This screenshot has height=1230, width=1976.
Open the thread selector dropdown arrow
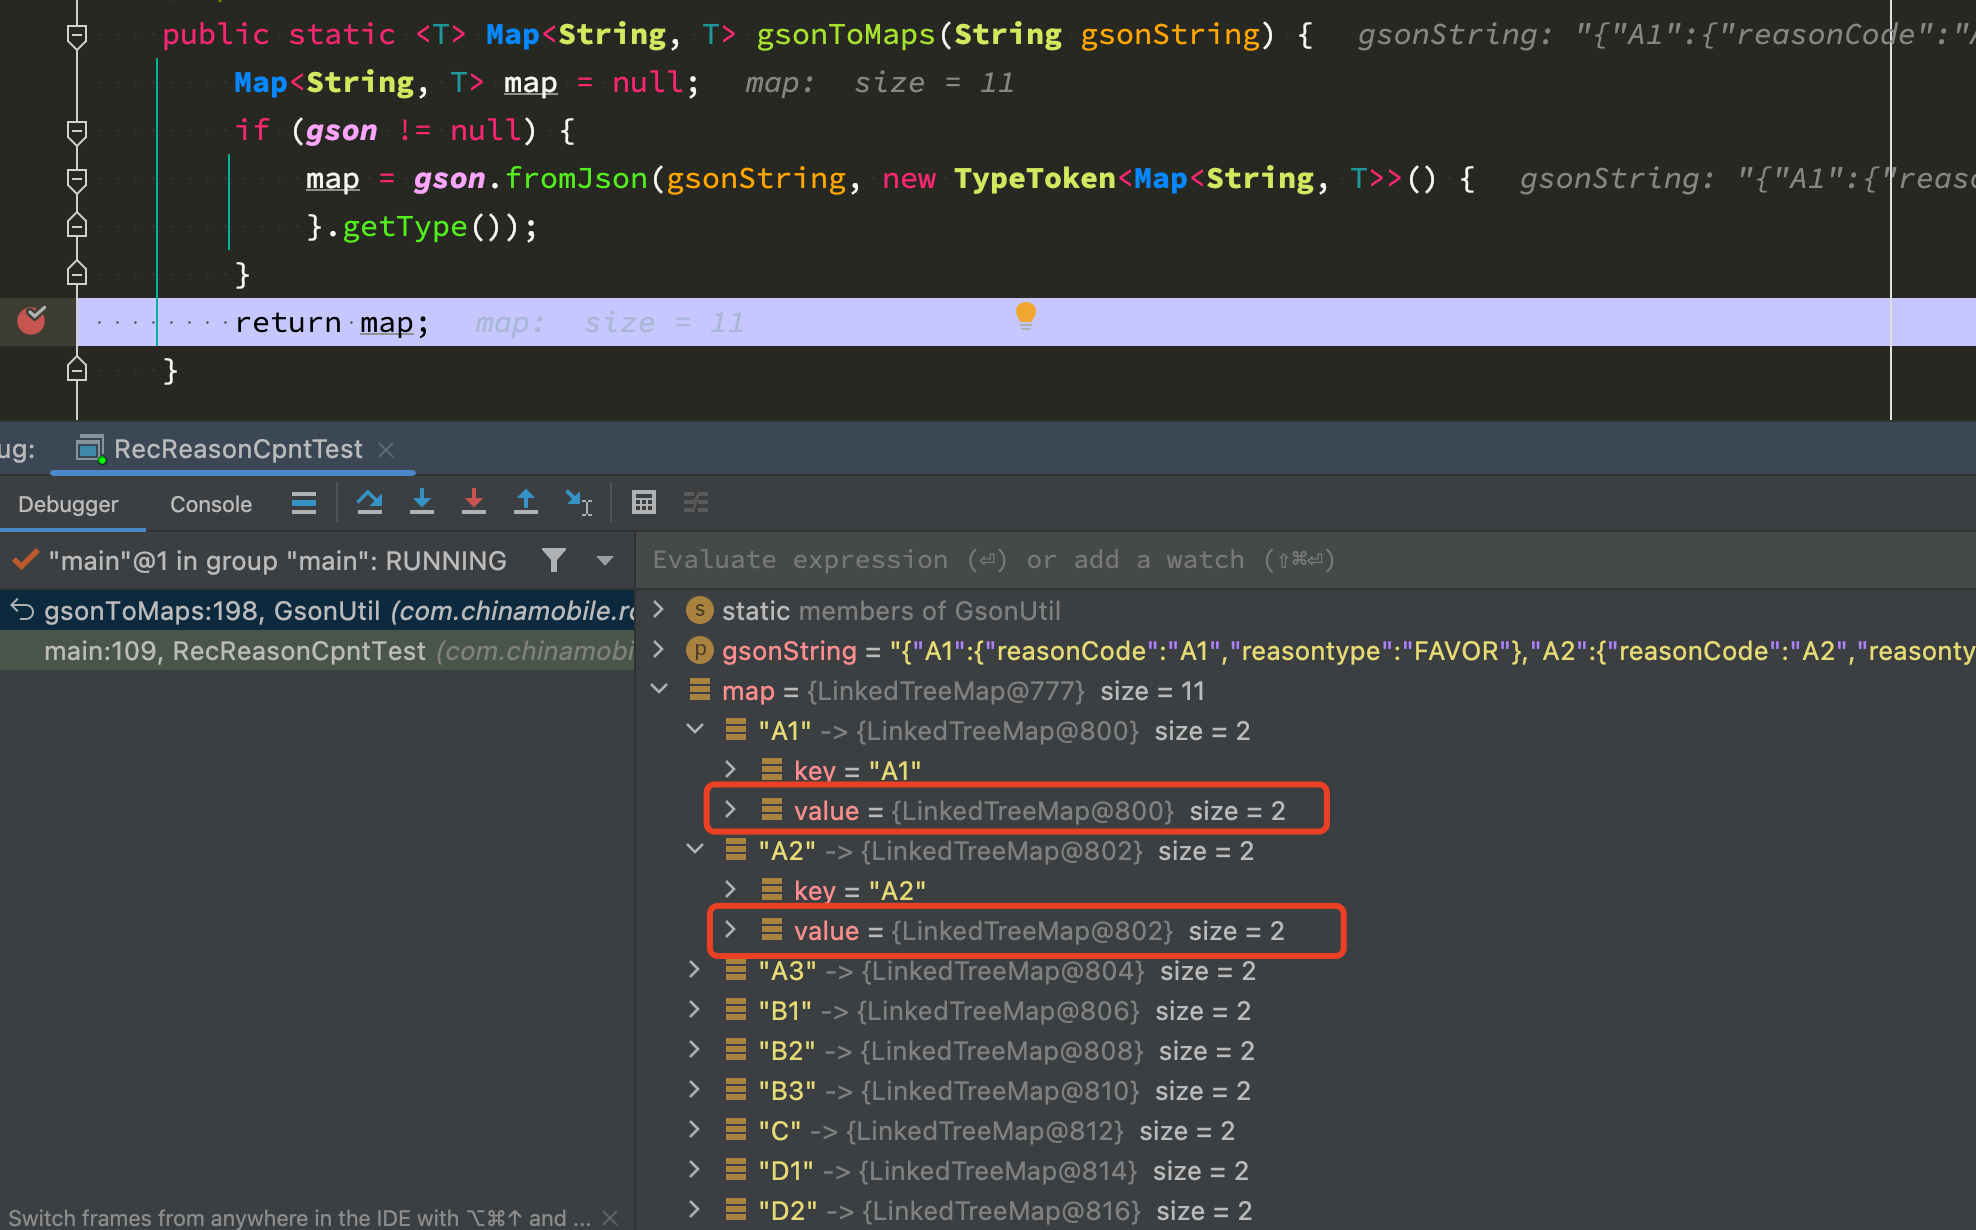[604, 561]
